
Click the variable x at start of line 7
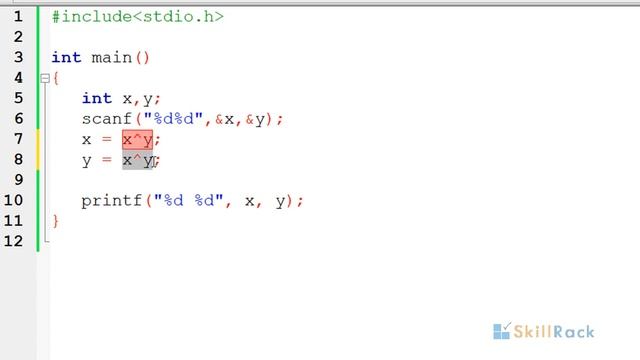[x=87, y=140]
